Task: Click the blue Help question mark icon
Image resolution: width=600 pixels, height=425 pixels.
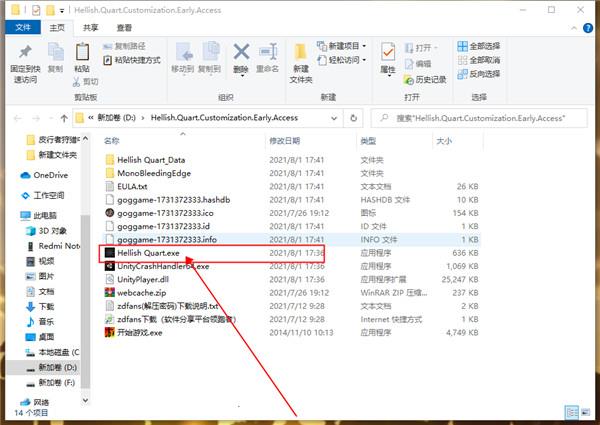Action: [x=588, y=28]
